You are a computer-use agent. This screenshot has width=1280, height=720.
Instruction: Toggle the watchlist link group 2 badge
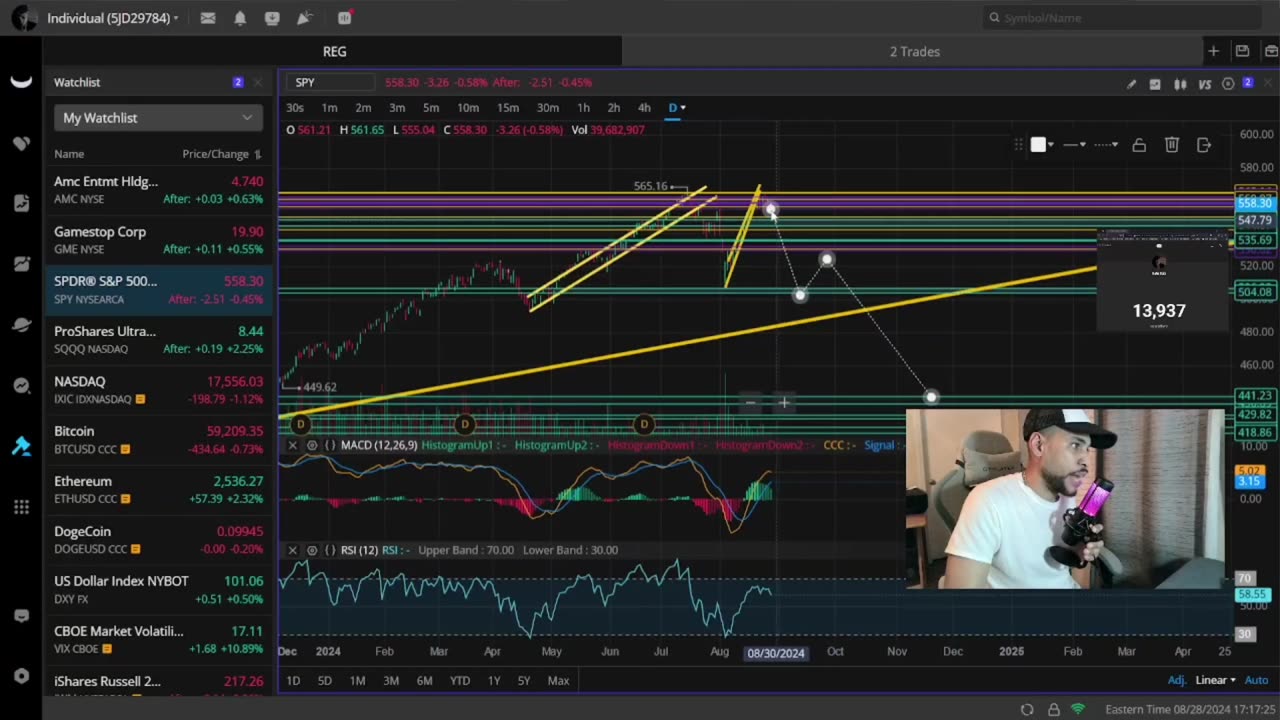pyautogui.click(x=237, y=82)
